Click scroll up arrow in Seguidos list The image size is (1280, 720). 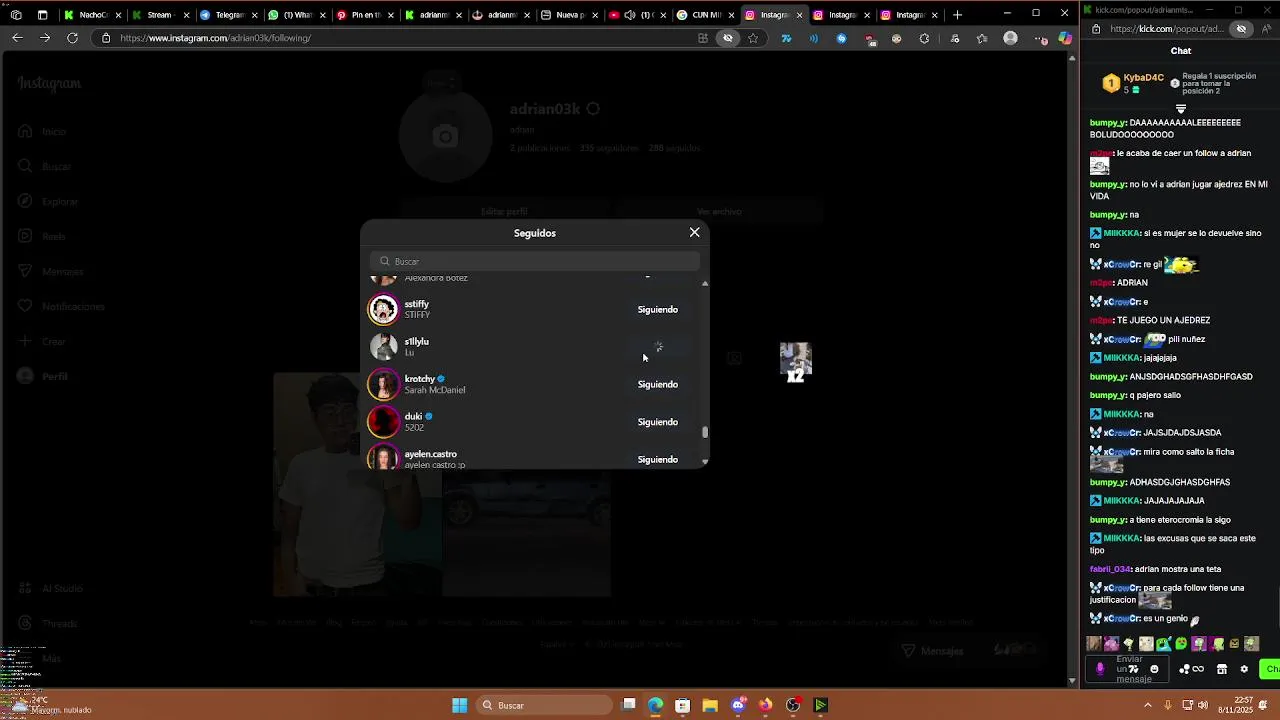tap(705, 284)
